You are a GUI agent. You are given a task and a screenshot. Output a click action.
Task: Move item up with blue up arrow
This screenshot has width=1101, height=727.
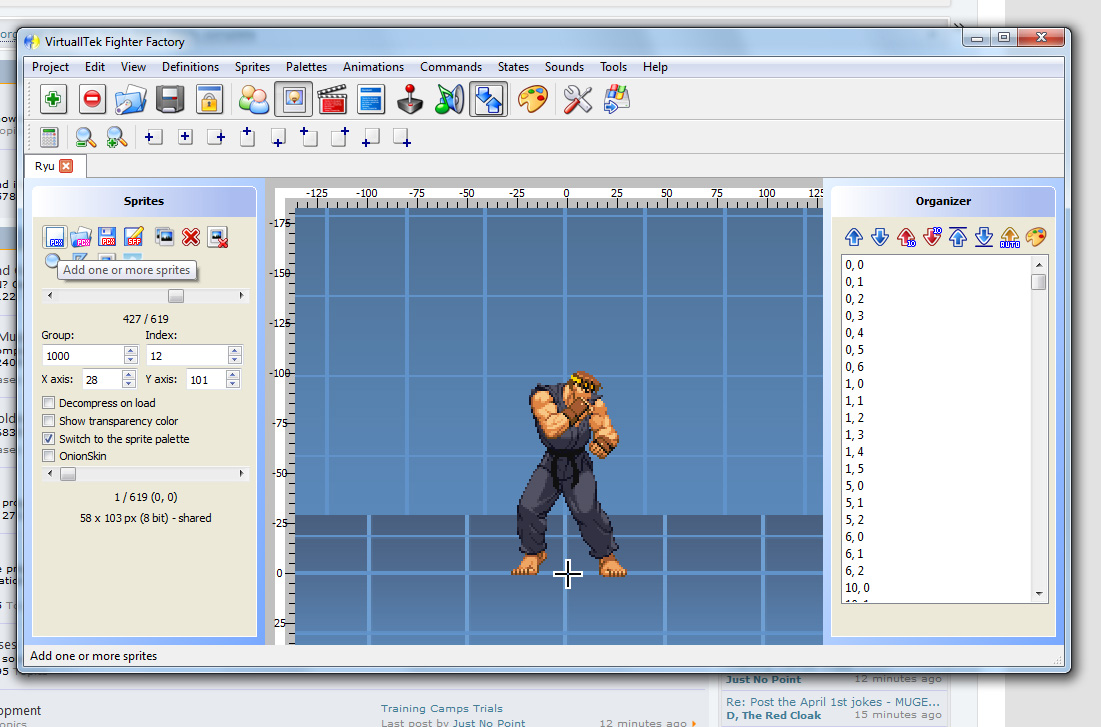click(x=854, y=237)
